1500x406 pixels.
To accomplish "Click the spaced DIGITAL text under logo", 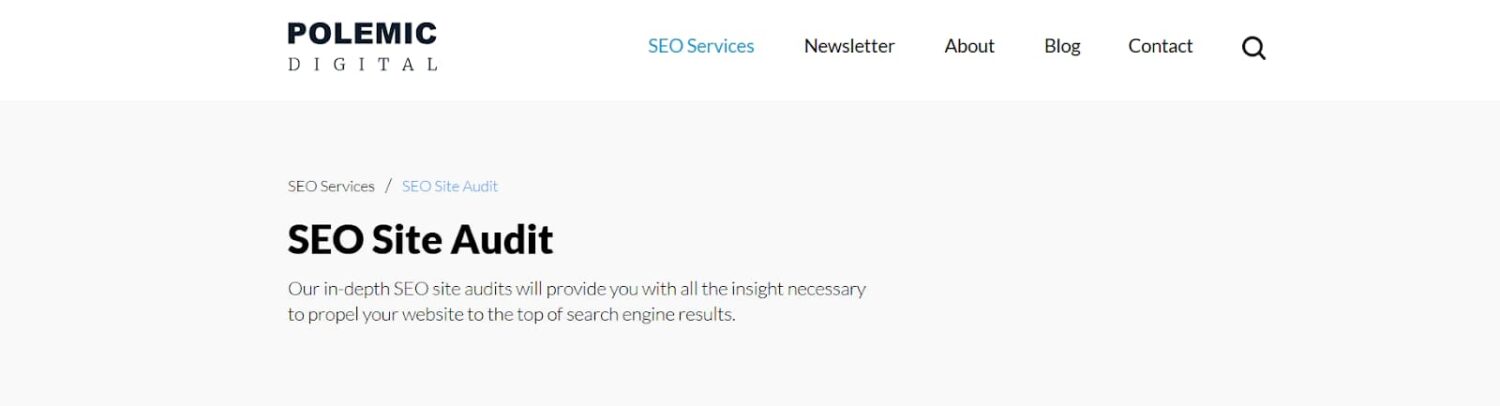I will [362, 64].
